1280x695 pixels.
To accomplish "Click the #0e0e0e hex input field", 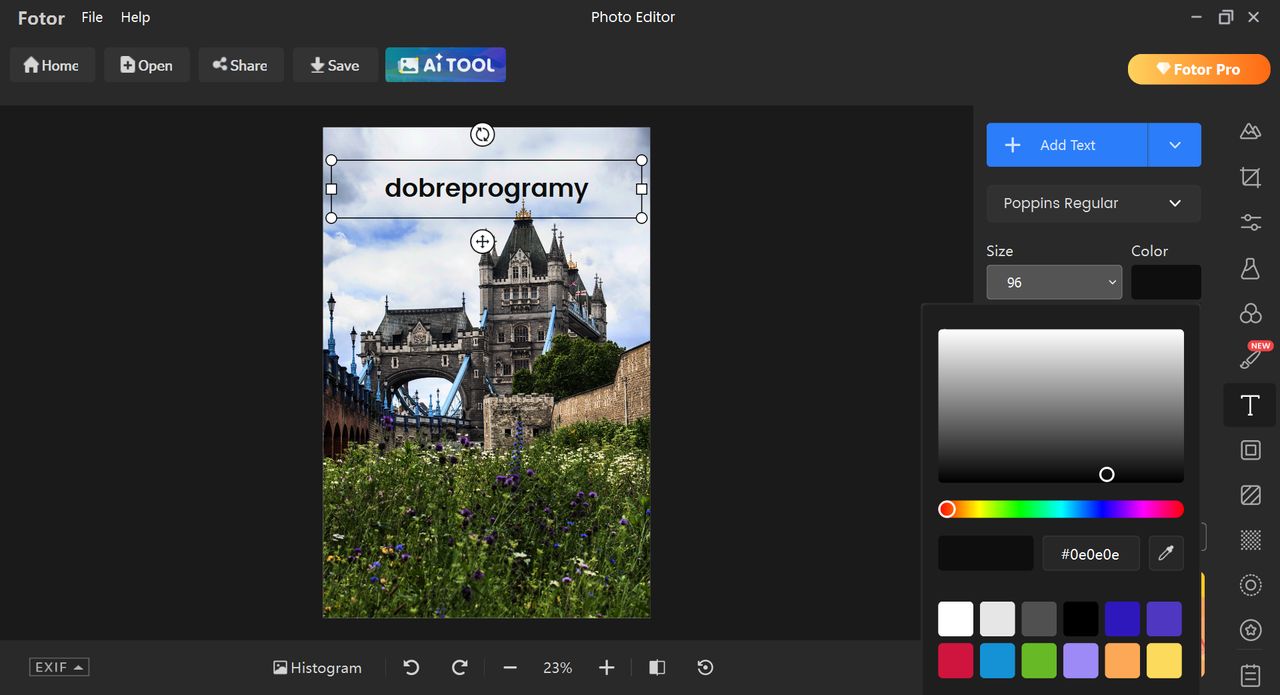I will pos(1091,553).
